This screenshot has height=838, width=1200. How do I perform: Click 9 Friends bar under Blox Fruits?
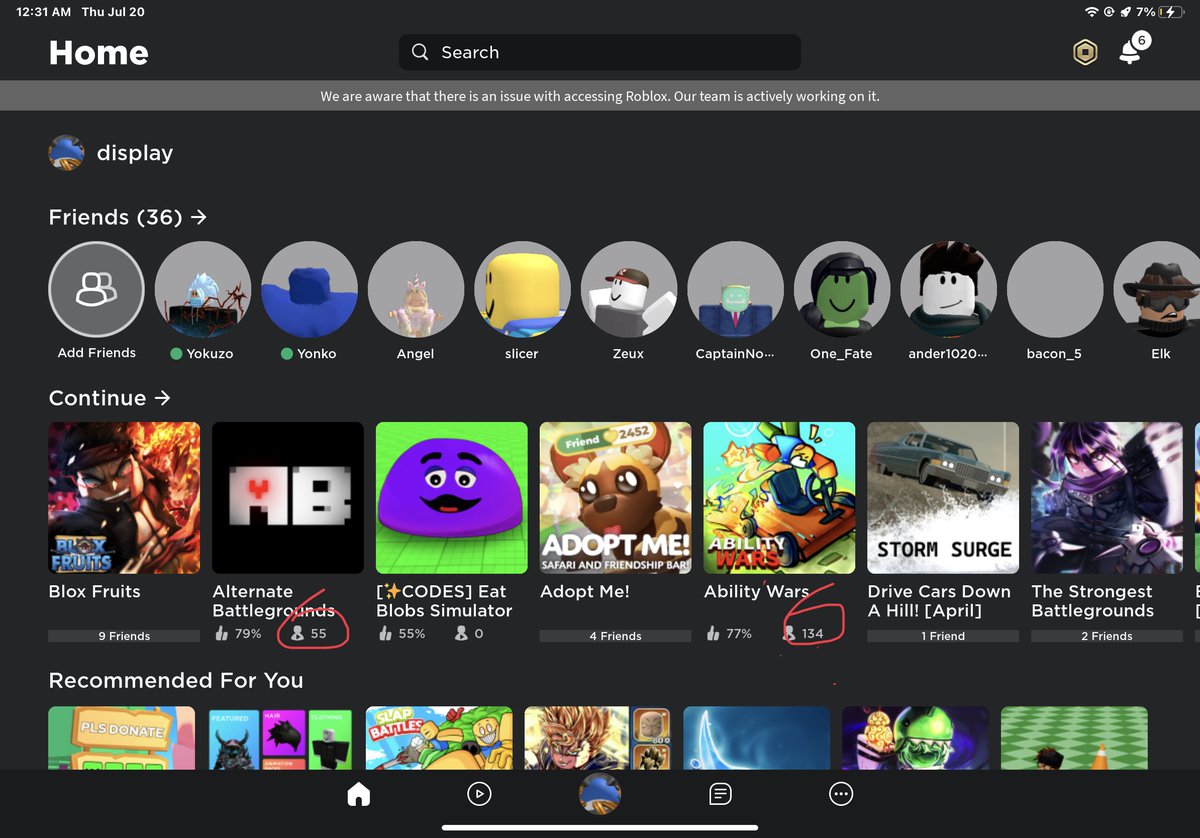[x=124, y=636]
